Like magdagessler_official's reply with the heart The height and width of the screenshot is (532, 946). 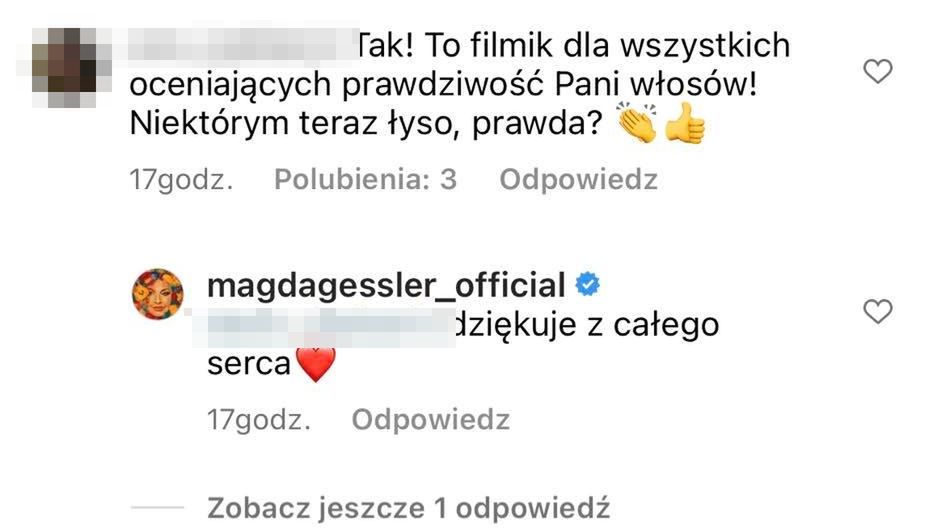877,311
